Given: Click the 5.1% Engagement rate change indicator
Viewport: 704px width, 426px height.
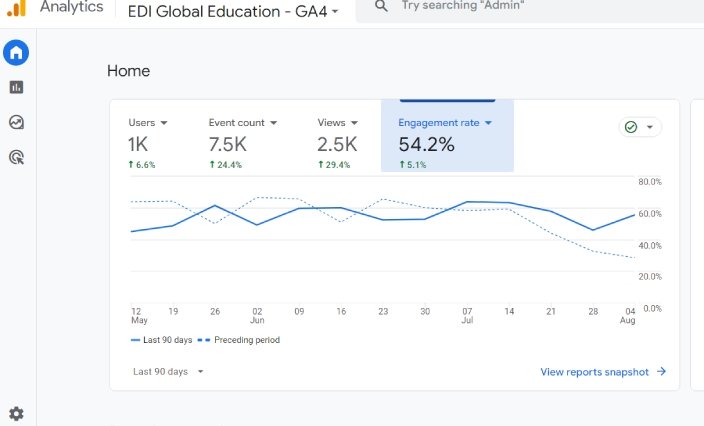Looking at the screenshot, I should [x=413, y=165].
